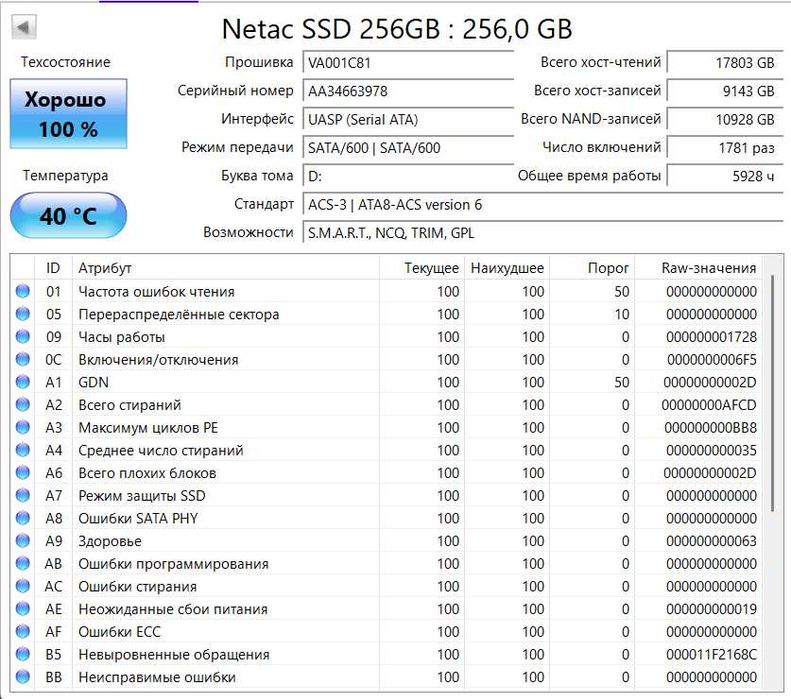Click raw value 000011F2168C

[711, 655]
